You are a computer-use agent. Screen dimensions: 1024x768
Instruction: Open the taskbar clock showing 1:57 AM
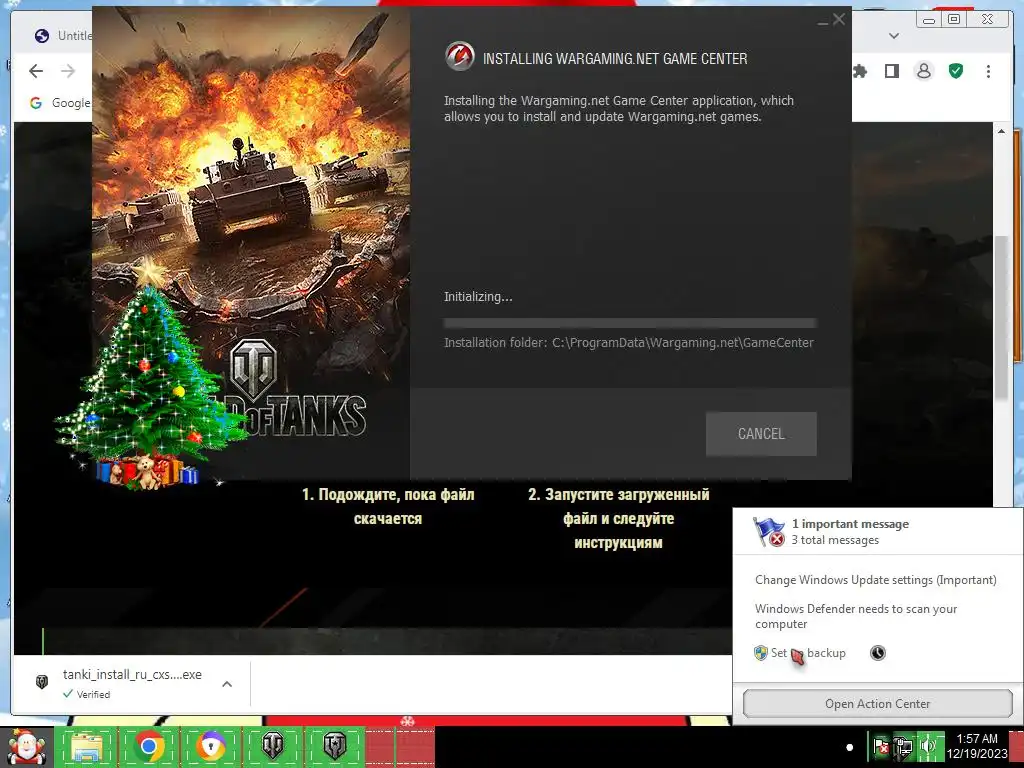click(978, 746)
